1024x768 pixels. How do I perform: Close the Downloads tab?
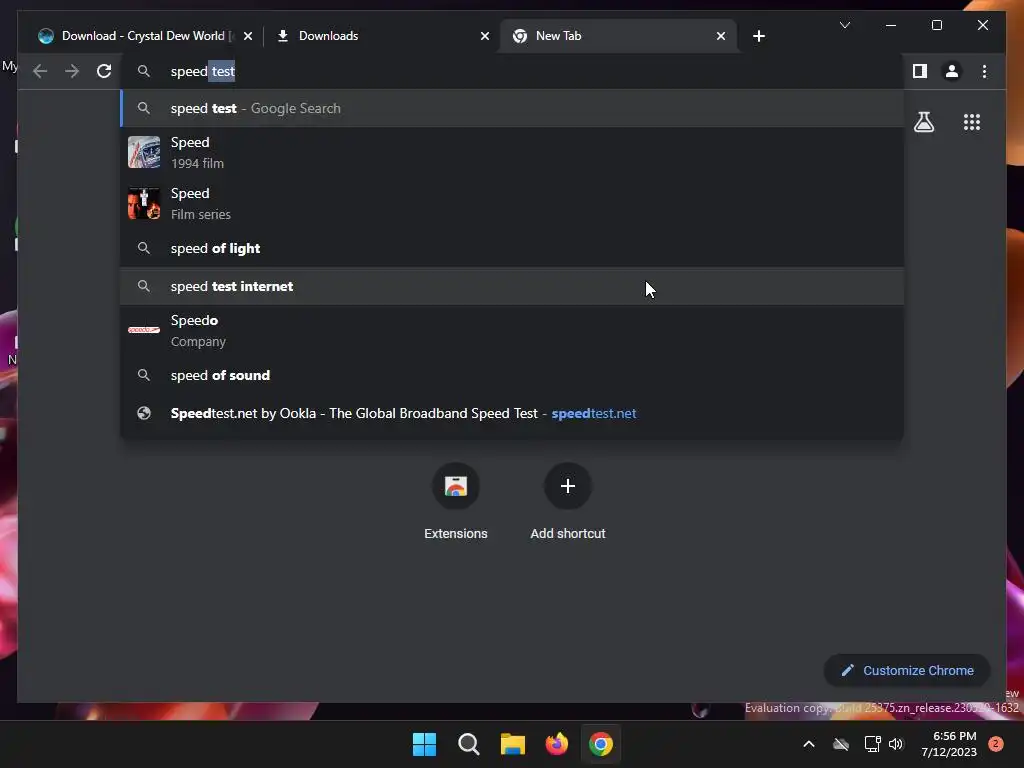[485, 36]
